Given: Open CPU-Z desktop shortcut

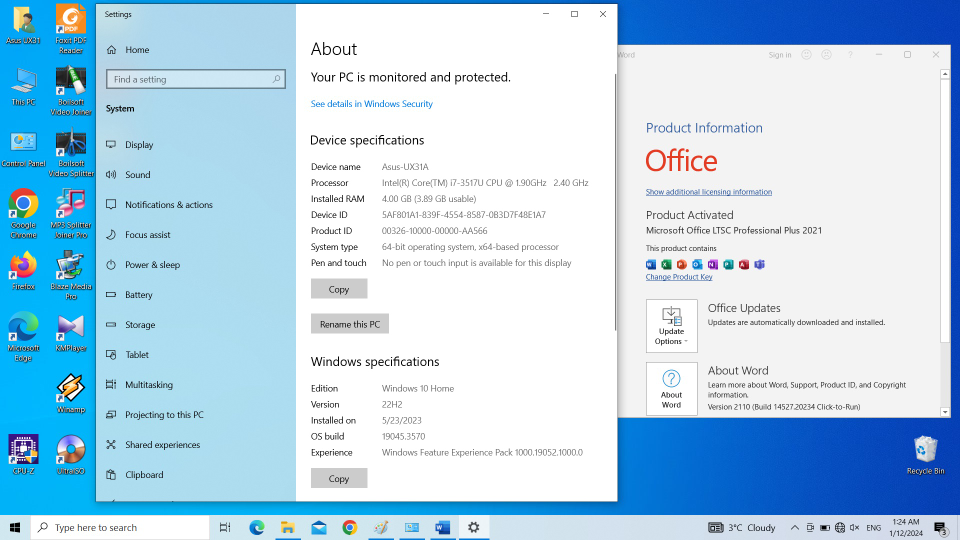Looking at the screenshot, I should [x=23, y=455].
